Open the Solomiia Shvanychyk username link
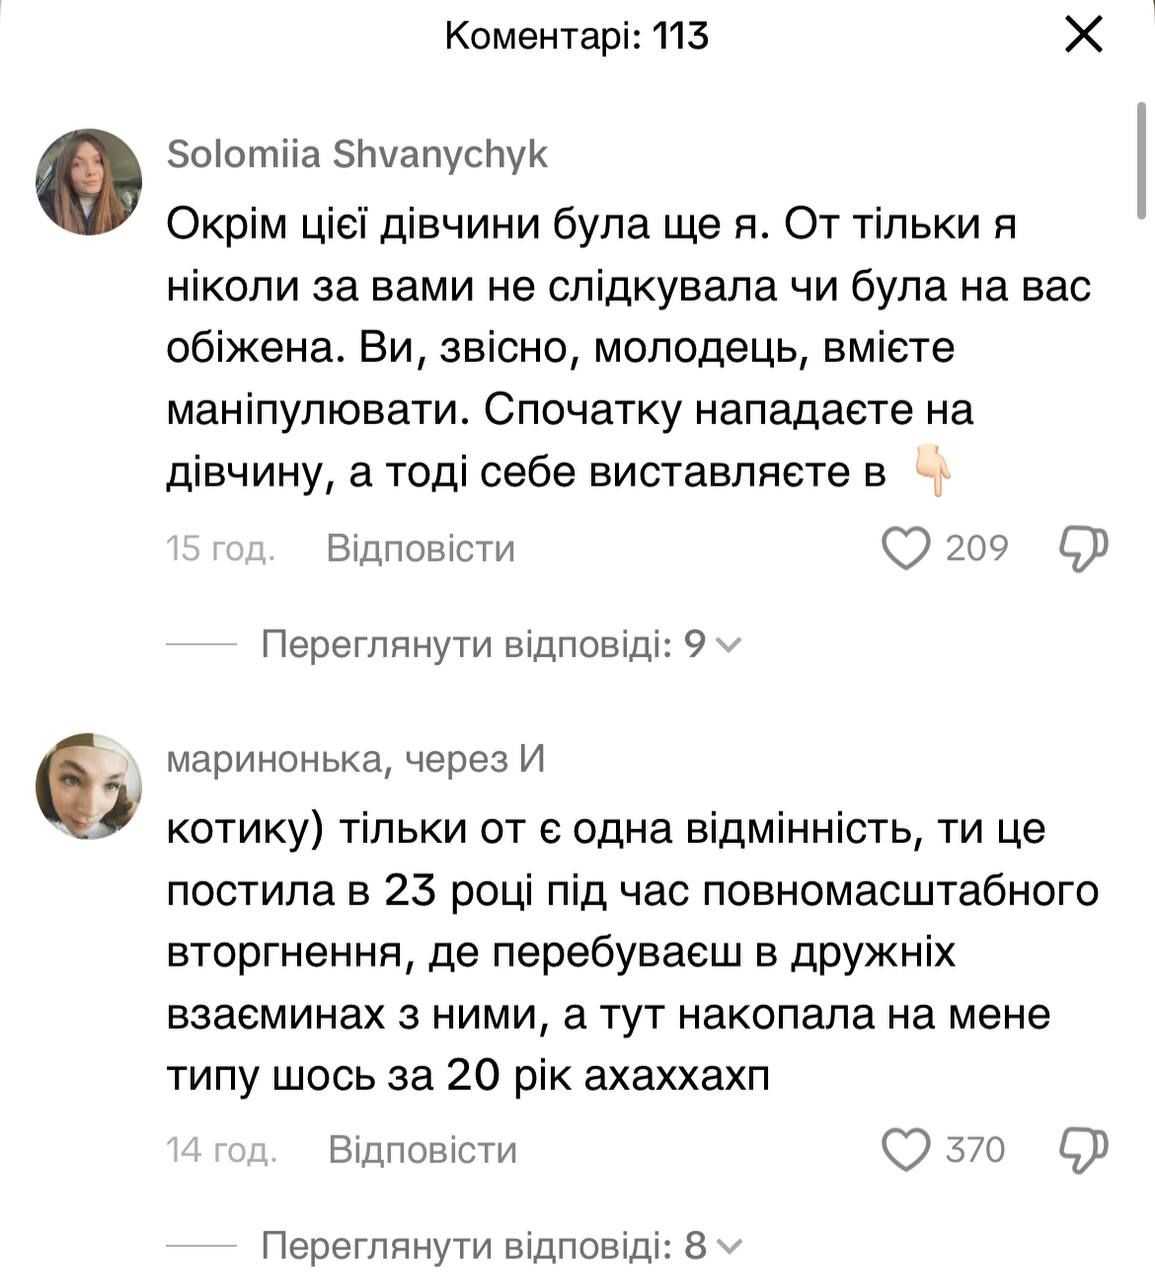Image resolution: width=1155 pixels, height=1280 pixels. pos(357,155)
